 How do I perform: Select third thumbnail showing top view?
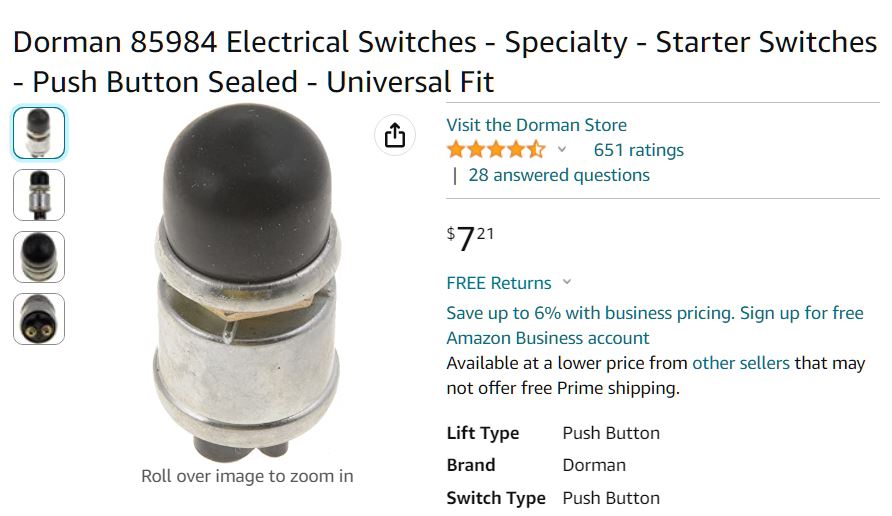pyautogui.click(x=39, y=257)
